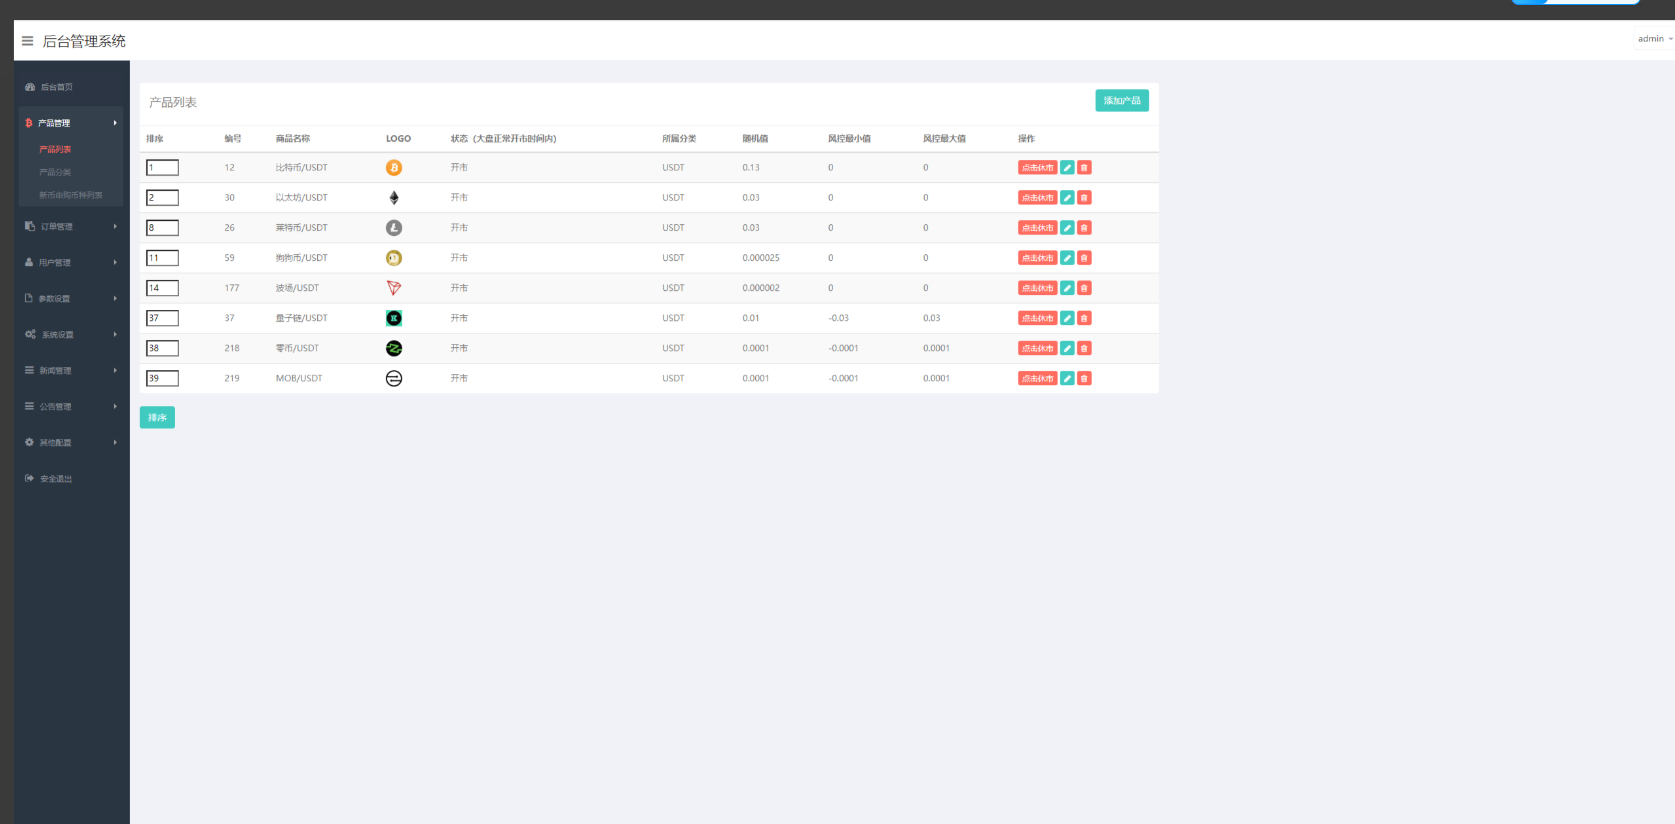The height and width of the screenshot is (824, 1675).
Task: Click the Tron logo in 波场/USDT row
Action: pos(394,288)
